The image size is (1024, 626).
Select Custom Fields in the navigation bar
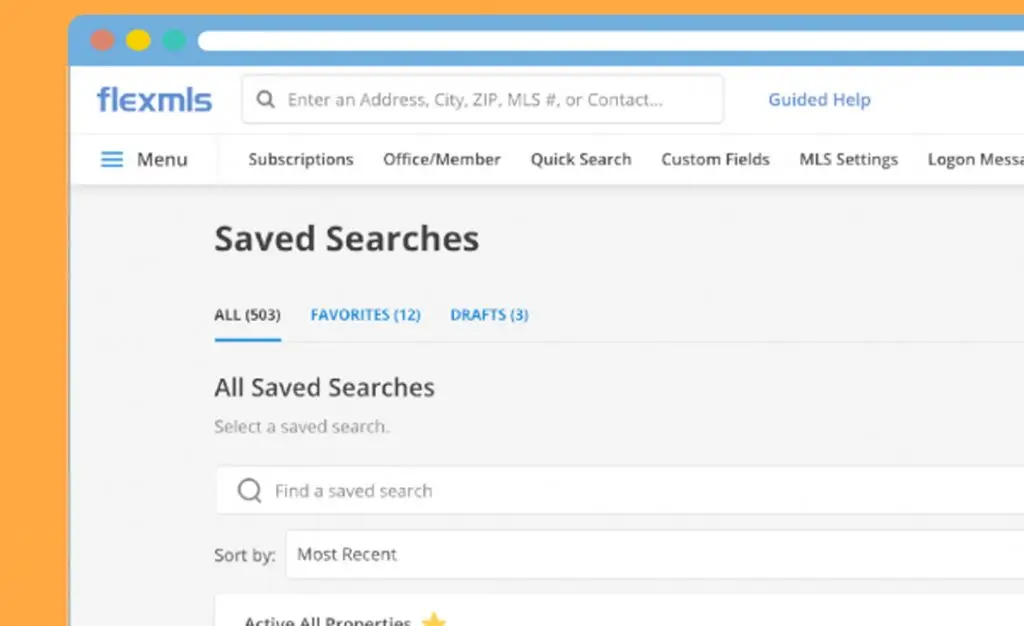715,159
